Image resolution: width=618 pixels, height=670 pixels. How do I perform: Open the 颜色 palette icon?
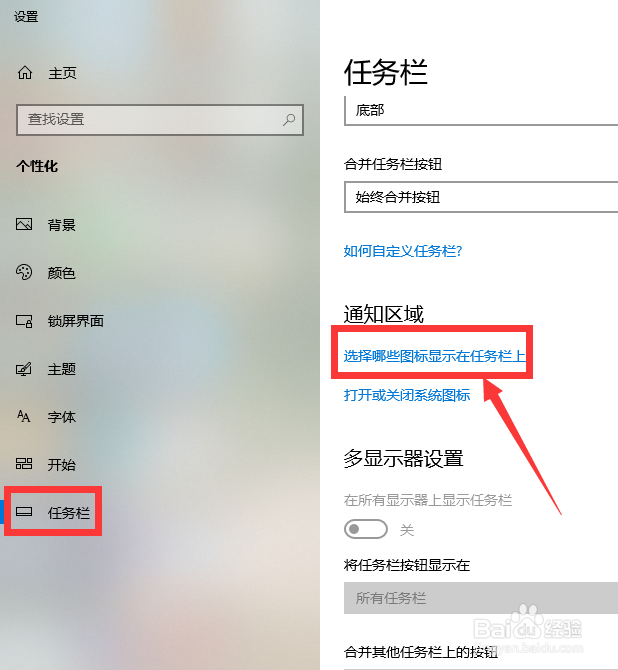pyautogui.click(x=24, y=272)
